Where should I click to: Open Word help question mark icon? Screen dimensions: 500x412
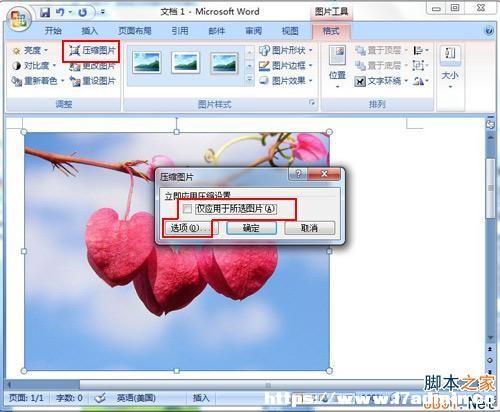coord(489,31)
